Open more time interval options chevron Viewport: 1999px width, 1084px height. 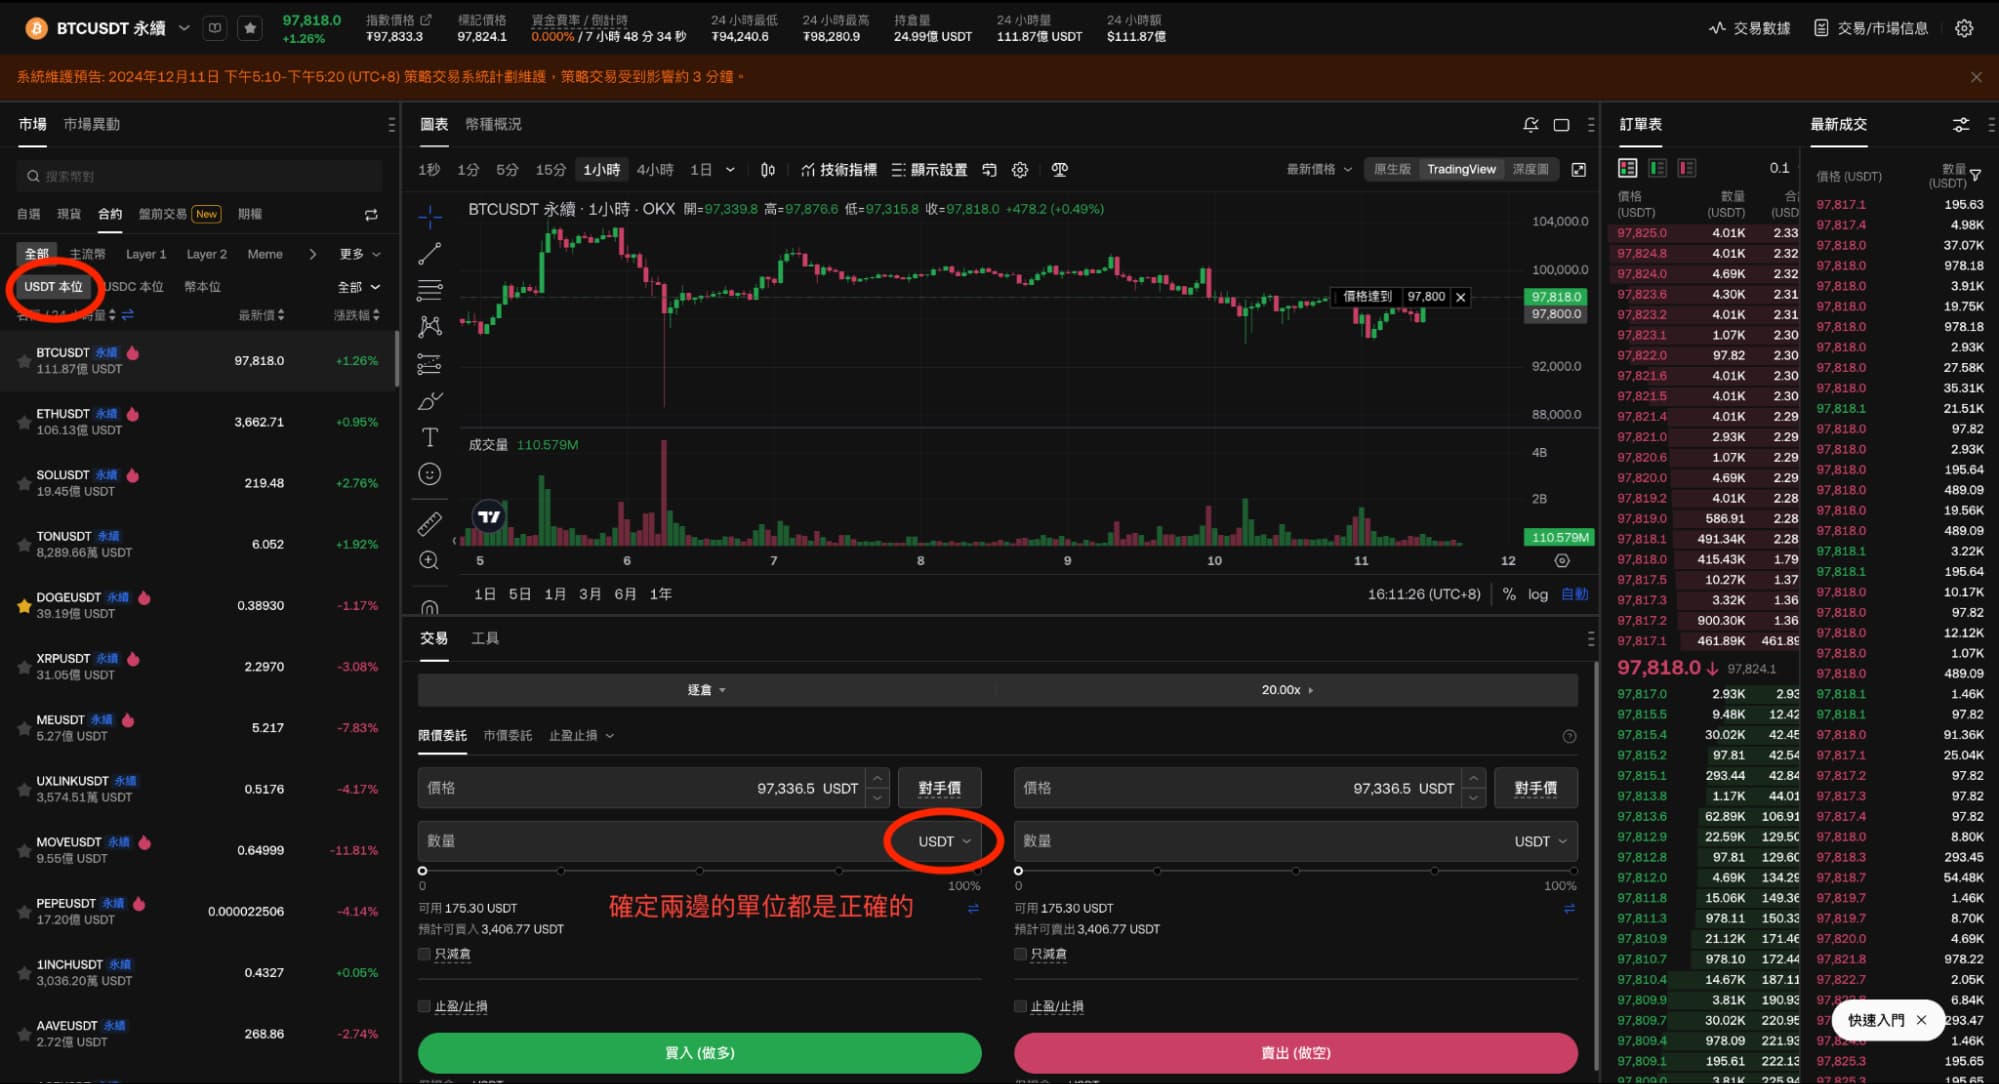pos(730,170)
